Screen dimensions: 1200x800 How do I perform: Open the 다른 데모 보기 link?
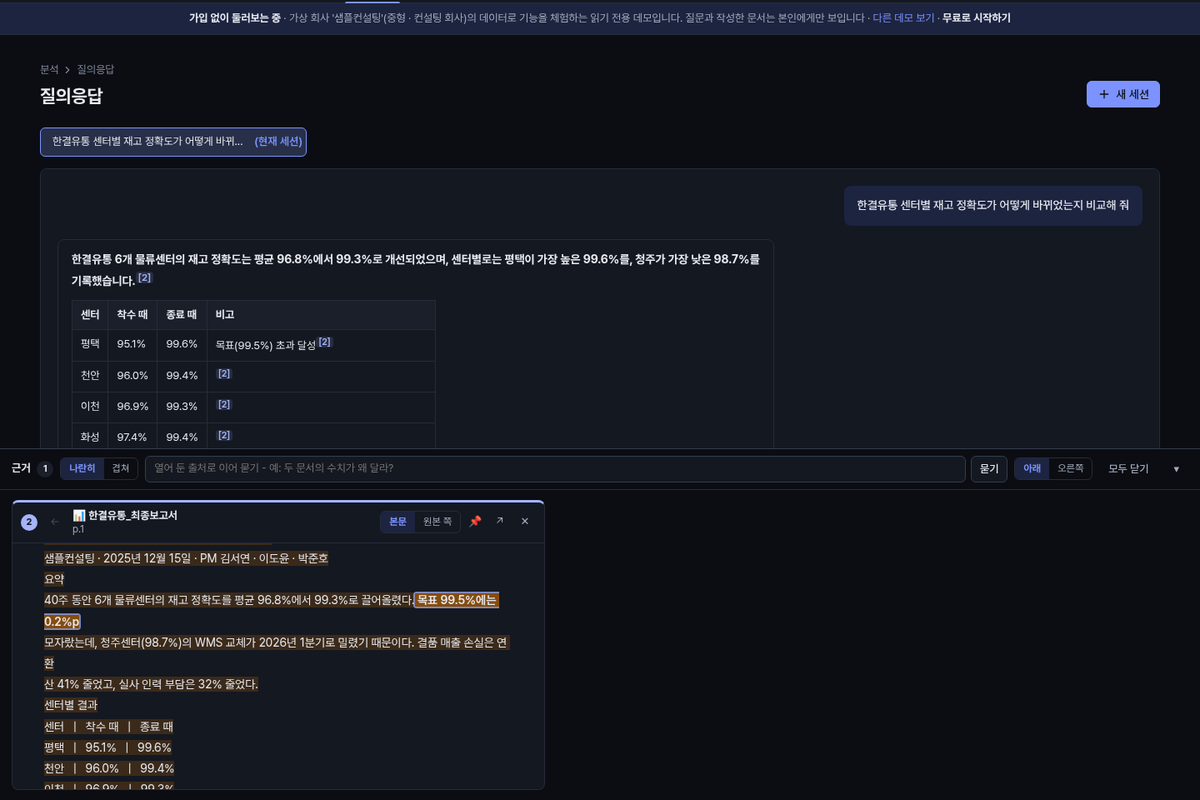tap(903, 18)
